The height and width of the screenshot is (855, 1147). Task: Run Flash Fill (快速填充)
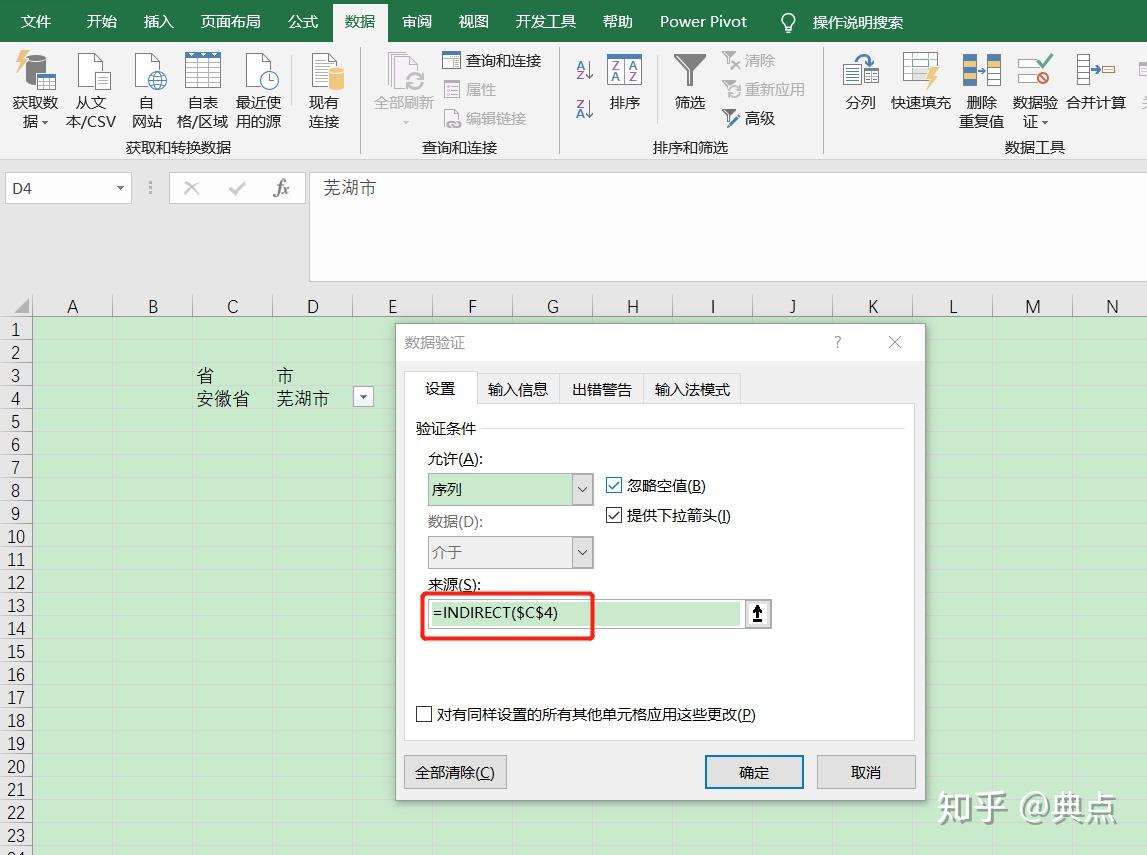point(921,83)
